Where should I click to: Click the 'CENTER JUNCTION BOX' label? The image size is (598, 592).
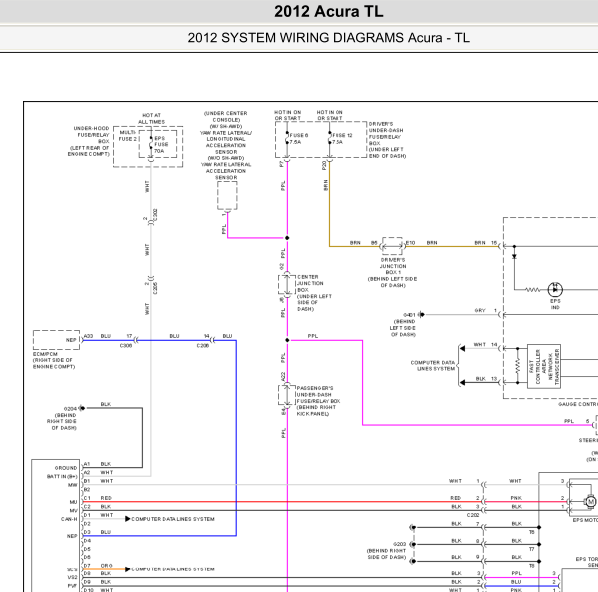tap(310, 283)
